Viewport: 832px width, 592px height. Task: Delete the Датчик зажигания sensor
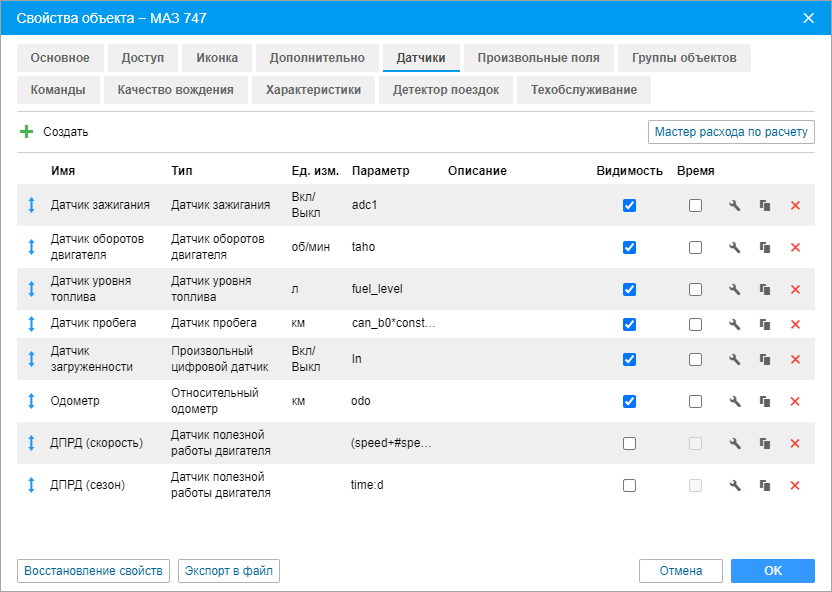795,205
